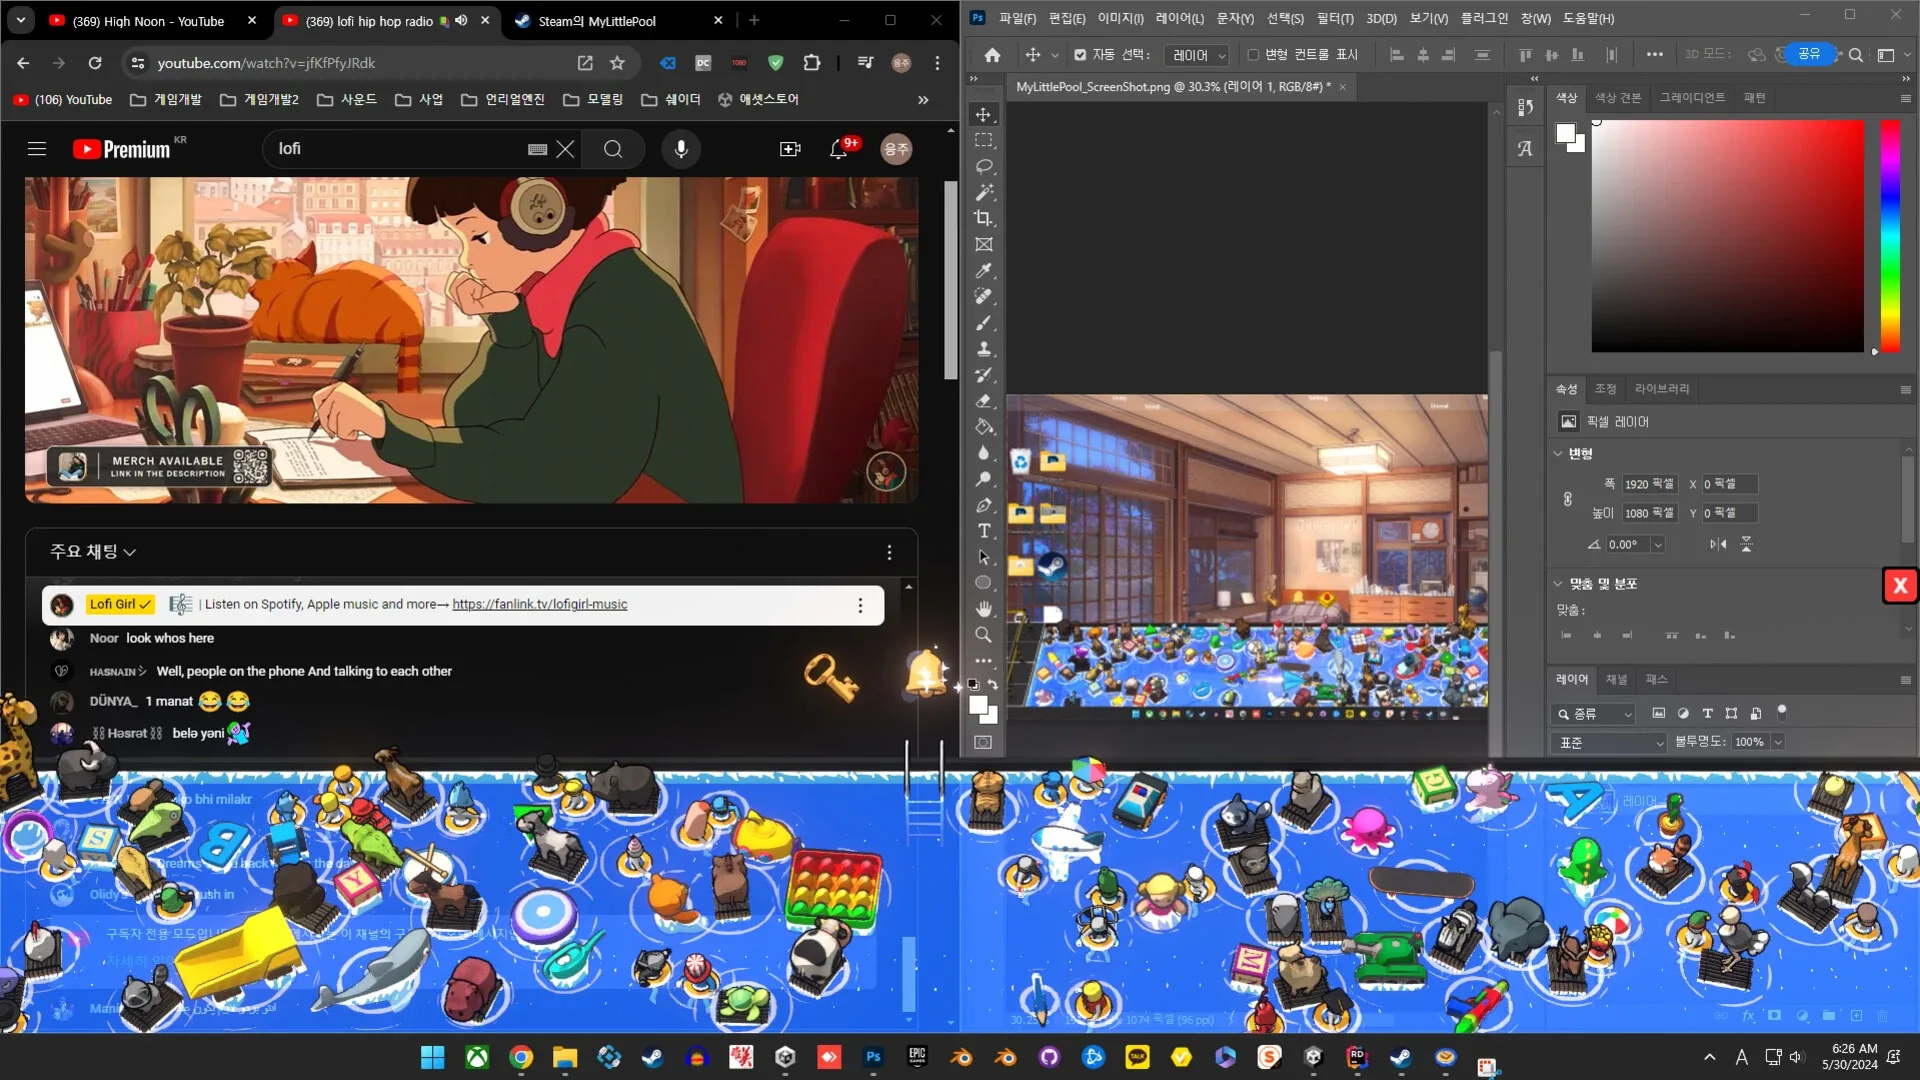The height and width of the screenshot is (1080, 1920).
Task: Switch to the 채널 tab
Action: point(1616,679)
